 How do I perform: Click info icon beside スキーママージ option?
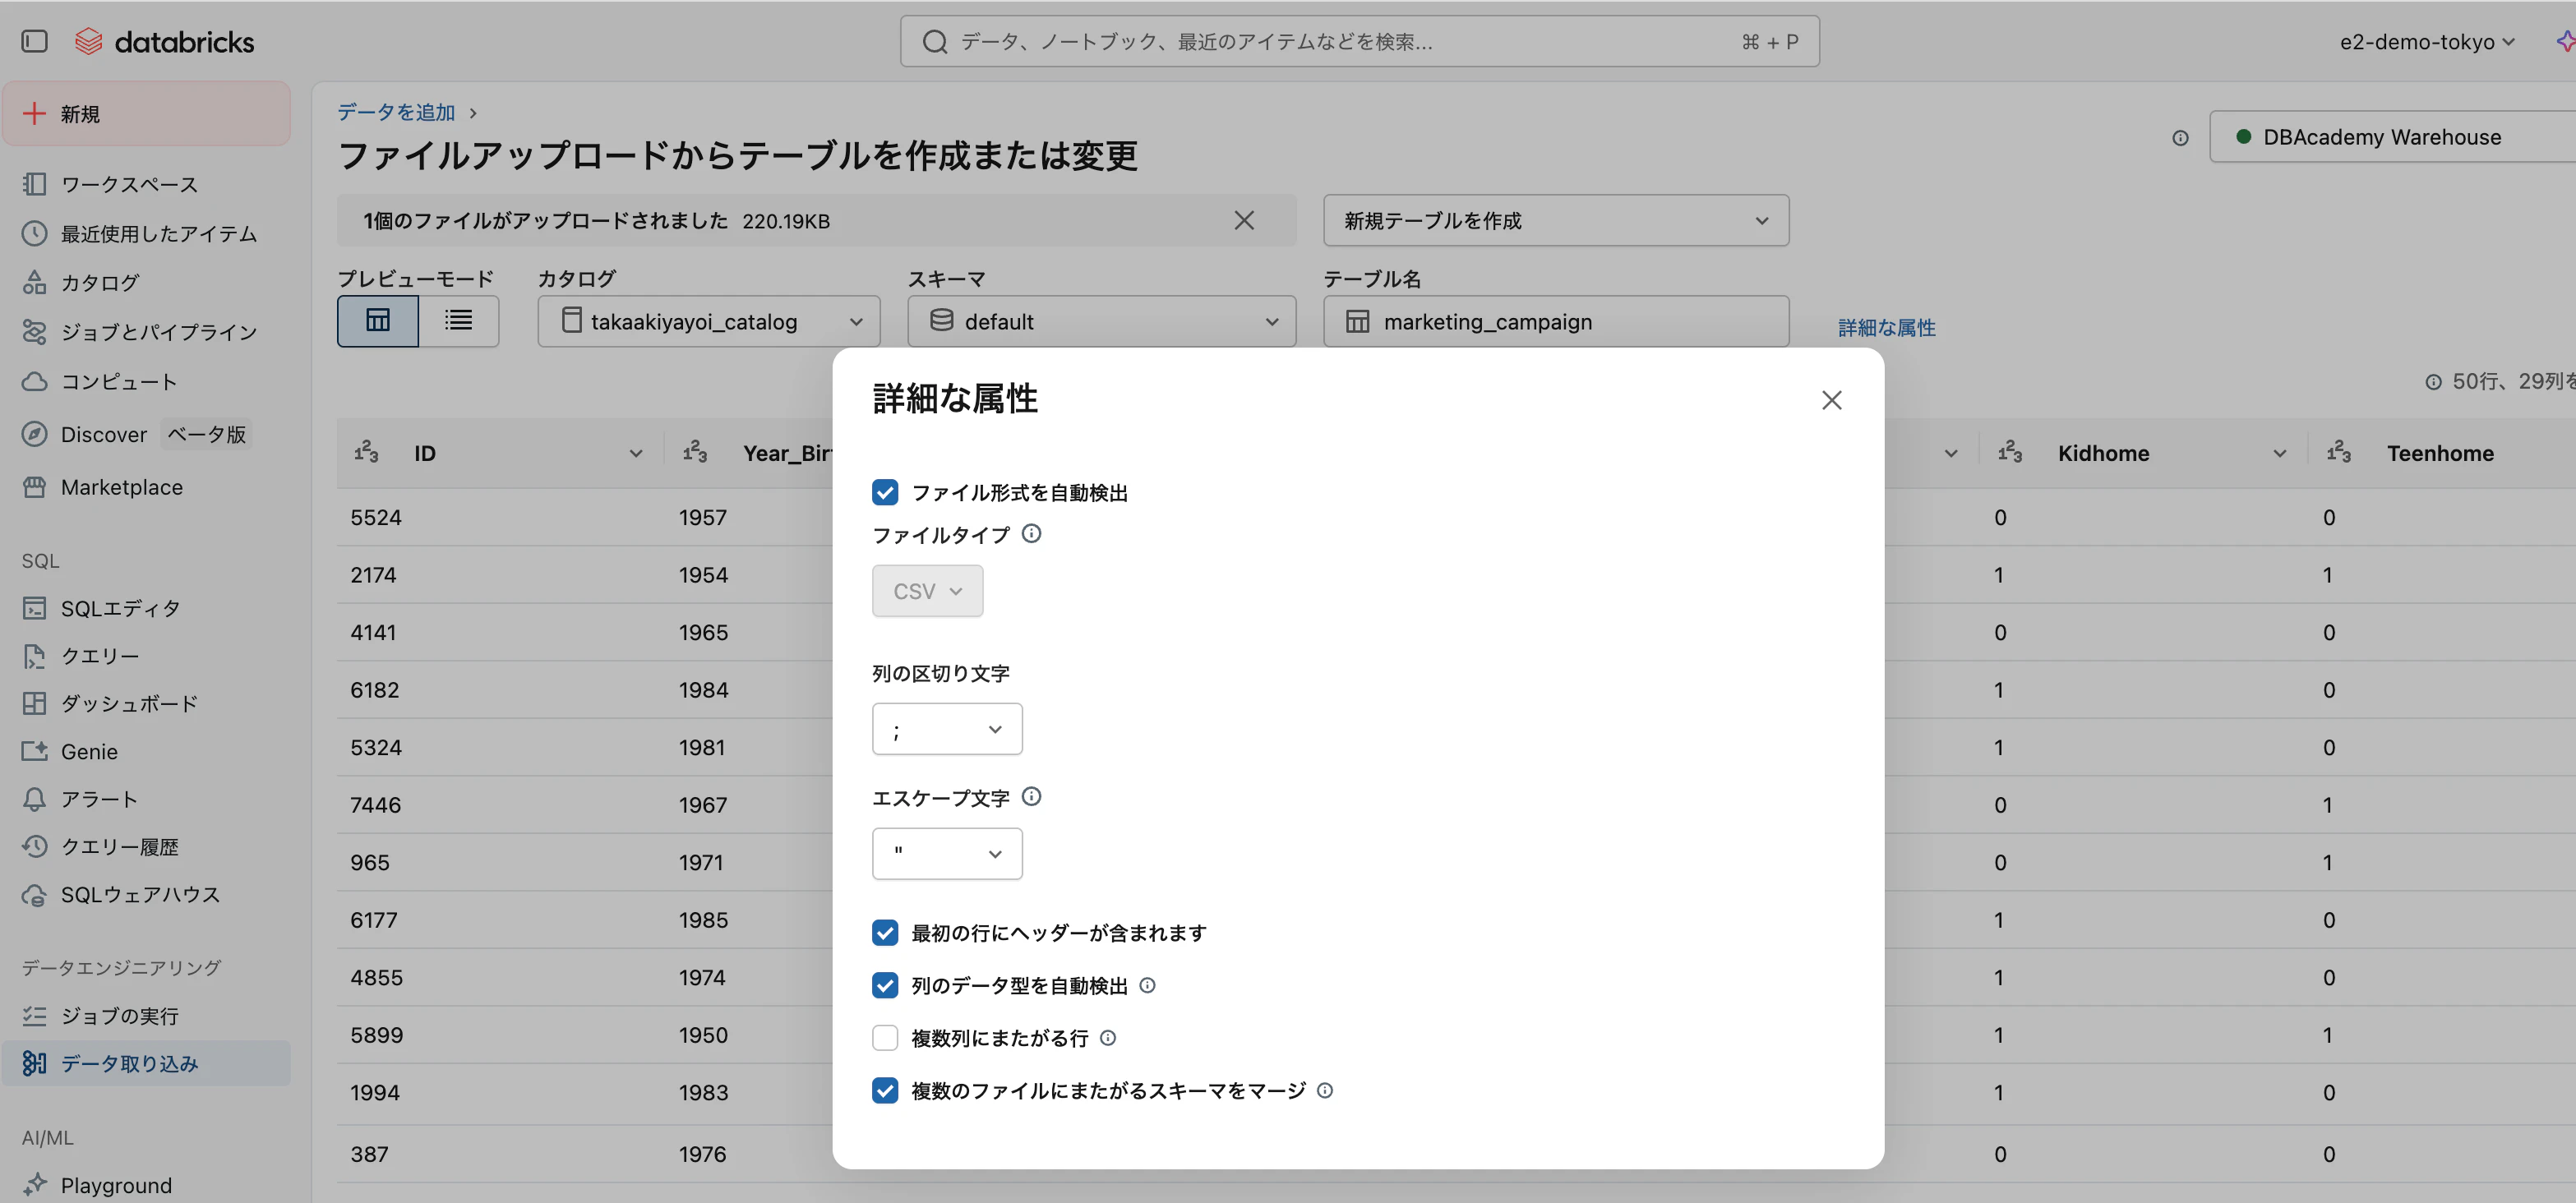[x=1324, y=1091]
